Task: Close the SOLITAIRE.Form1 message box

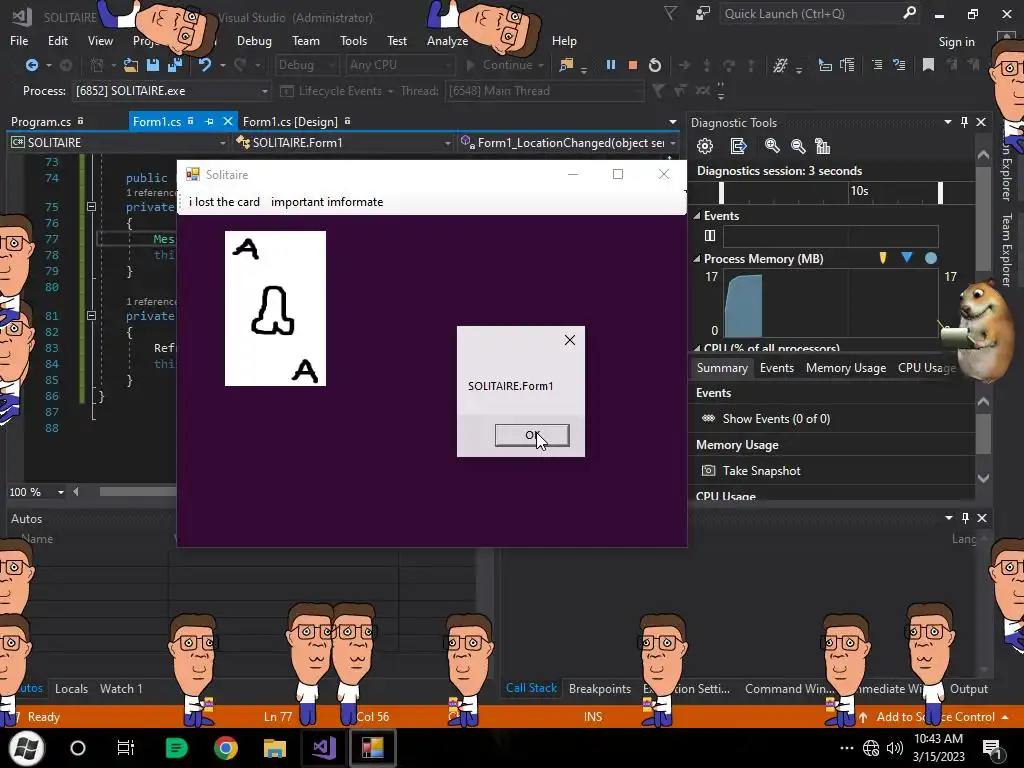Action: coord(569,340)
